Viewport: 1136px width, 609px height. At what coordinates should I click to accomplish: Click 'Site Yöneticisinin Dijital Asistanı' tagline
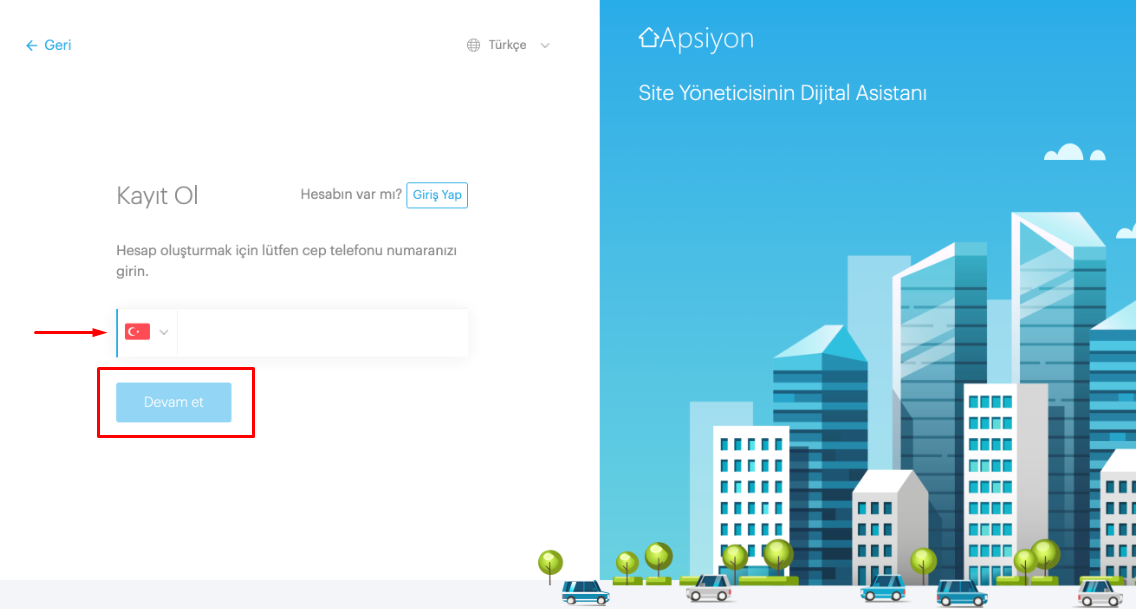click(x=782, y=93)
